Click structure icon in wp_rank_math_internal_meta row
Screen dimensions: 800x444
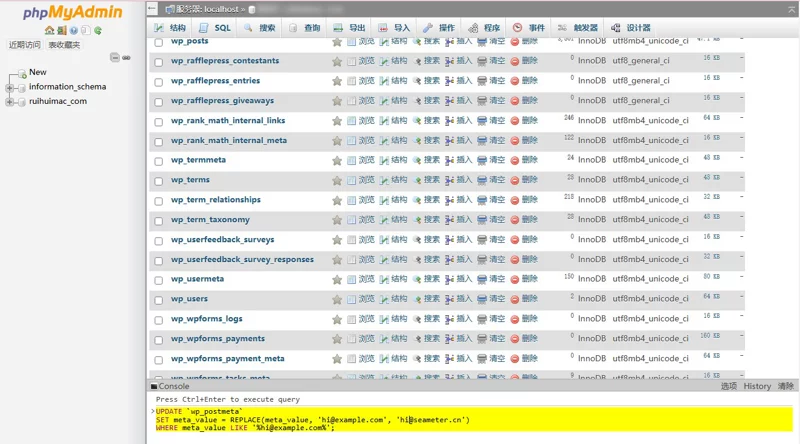click(384, 141)
